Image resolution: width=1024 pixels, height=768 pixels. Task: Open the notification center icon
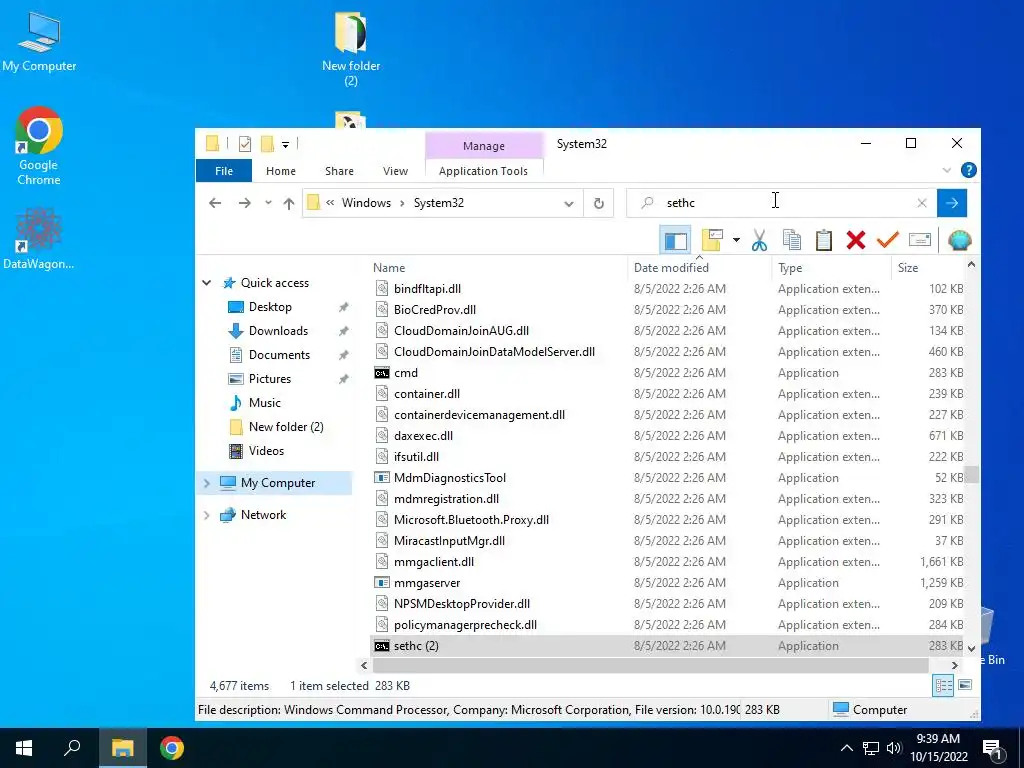tap(993, 748)
